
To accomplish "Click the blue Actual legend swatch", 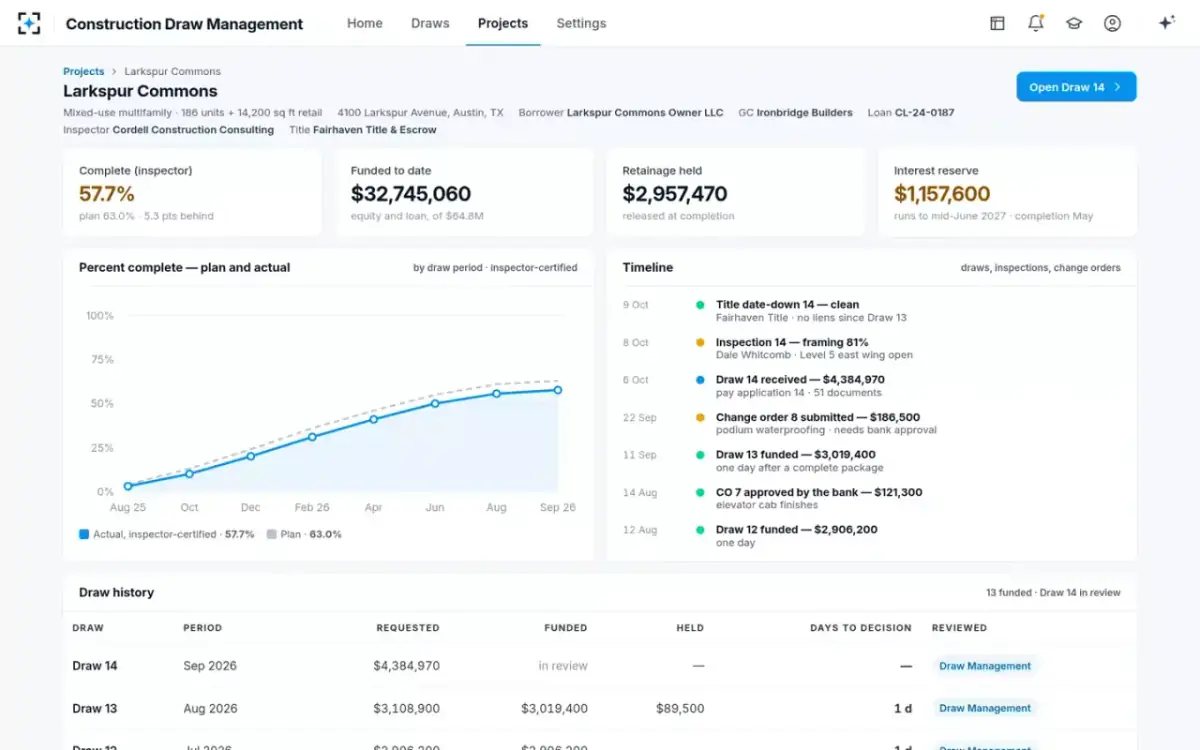I will click(84, 534).
